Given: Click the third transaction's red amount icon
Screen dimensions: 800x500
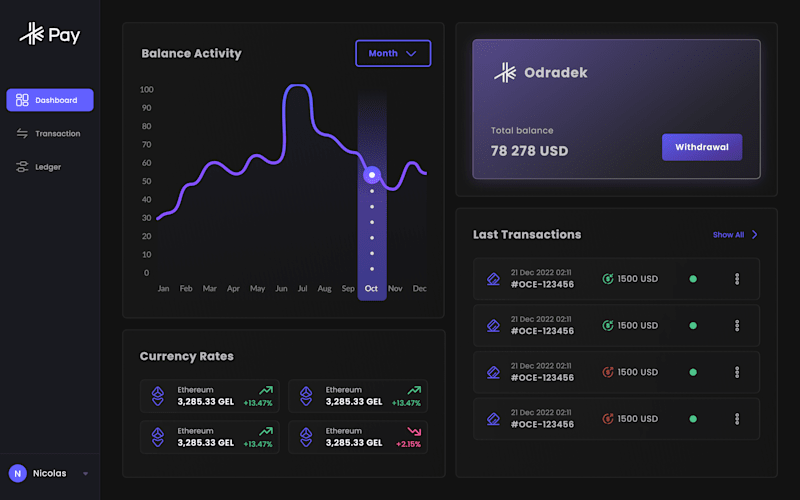Looking at the screenshot, I should [x=608, y=372].
